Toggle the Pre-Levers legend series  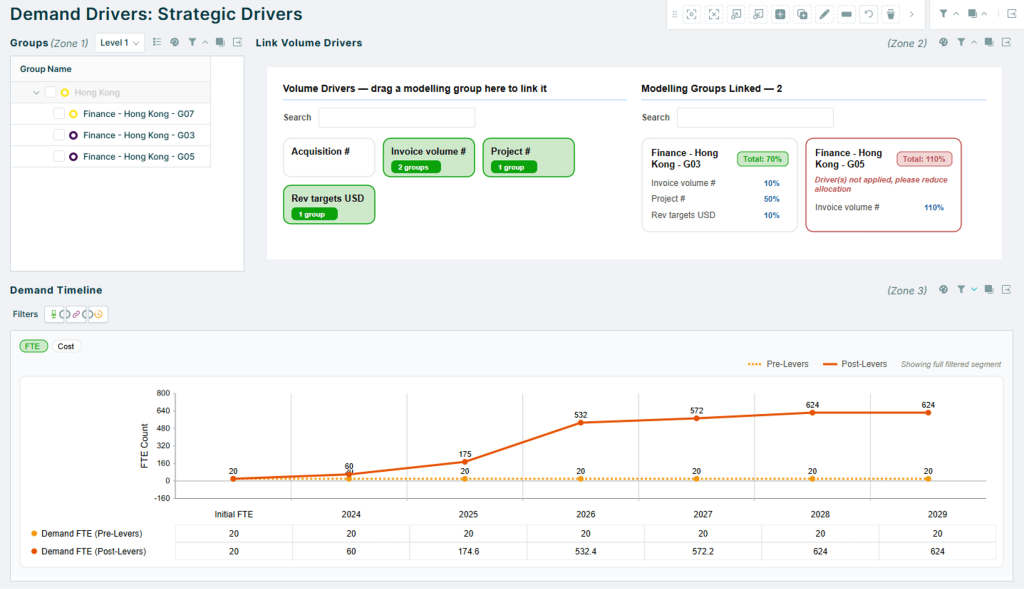click(778, 364)
